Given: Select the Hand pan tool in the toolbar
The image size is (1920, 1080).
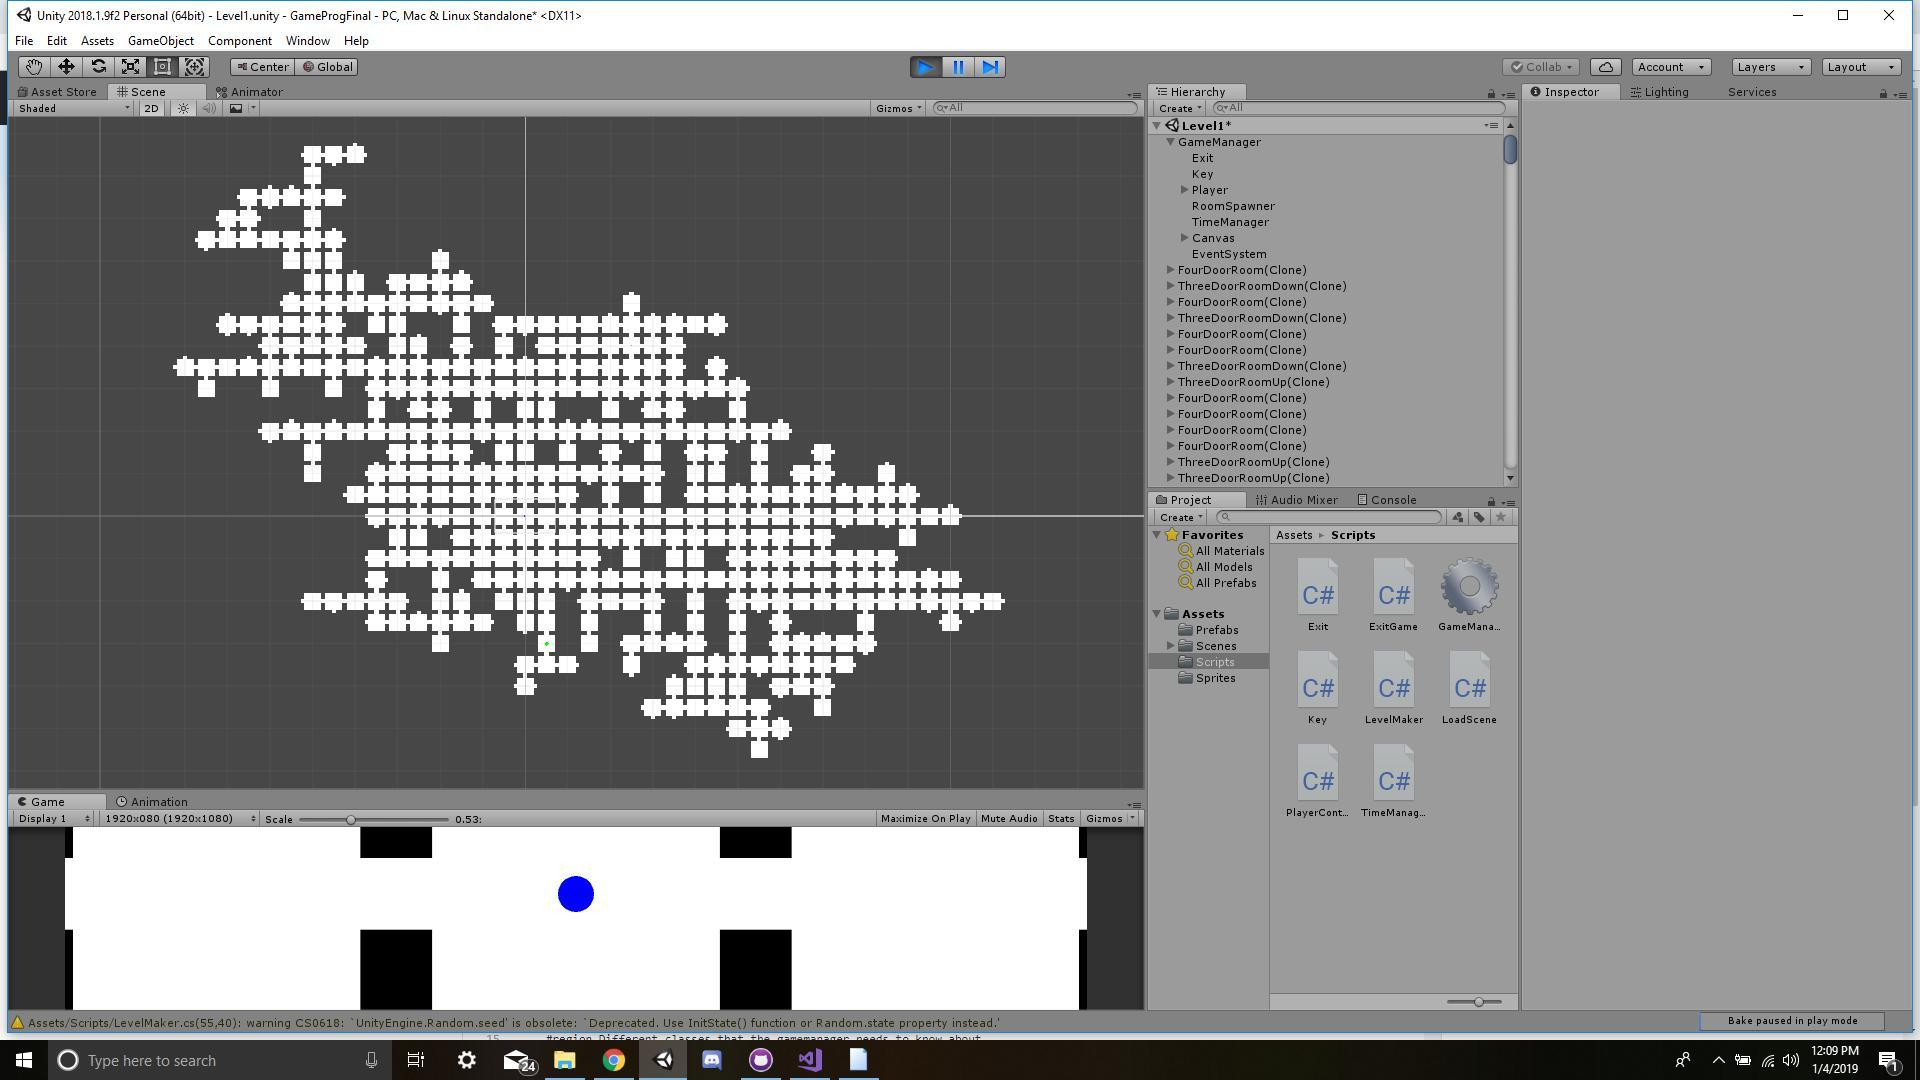Looking at the screenshot, I should [x=33, y=67].
